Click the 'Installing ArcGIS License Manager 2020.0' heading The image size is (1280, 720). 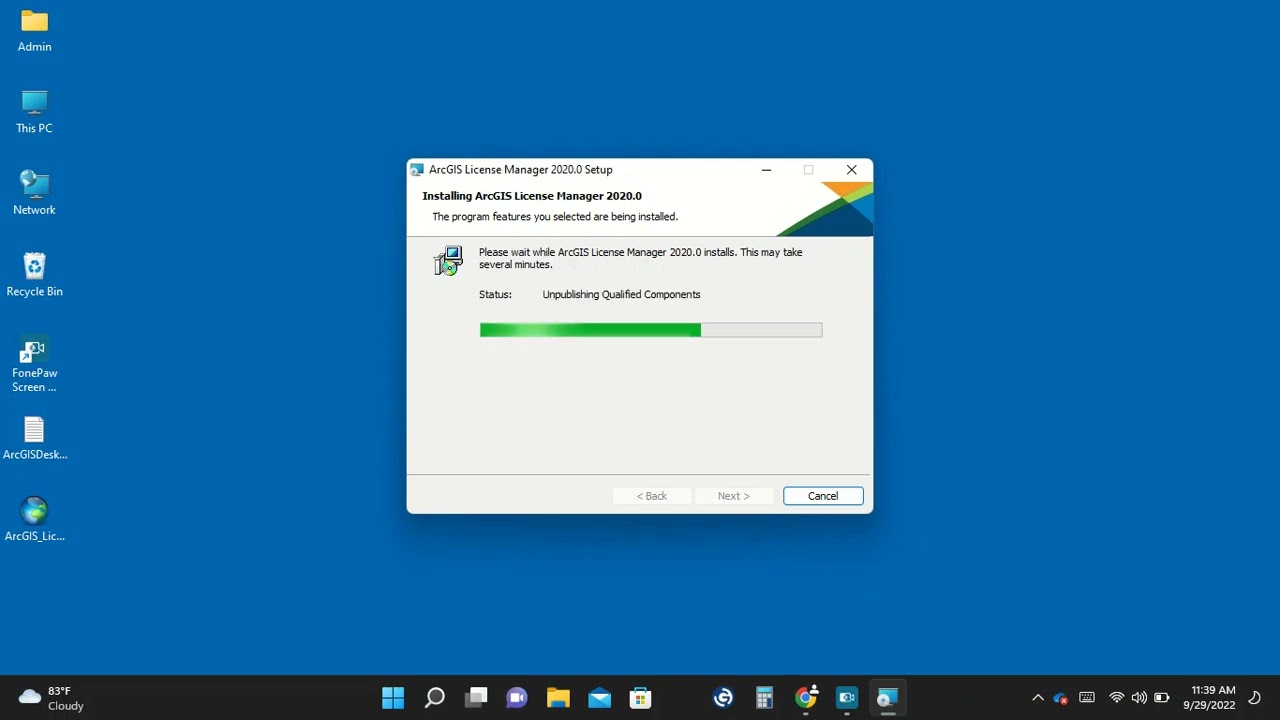(x=532, y=196)
